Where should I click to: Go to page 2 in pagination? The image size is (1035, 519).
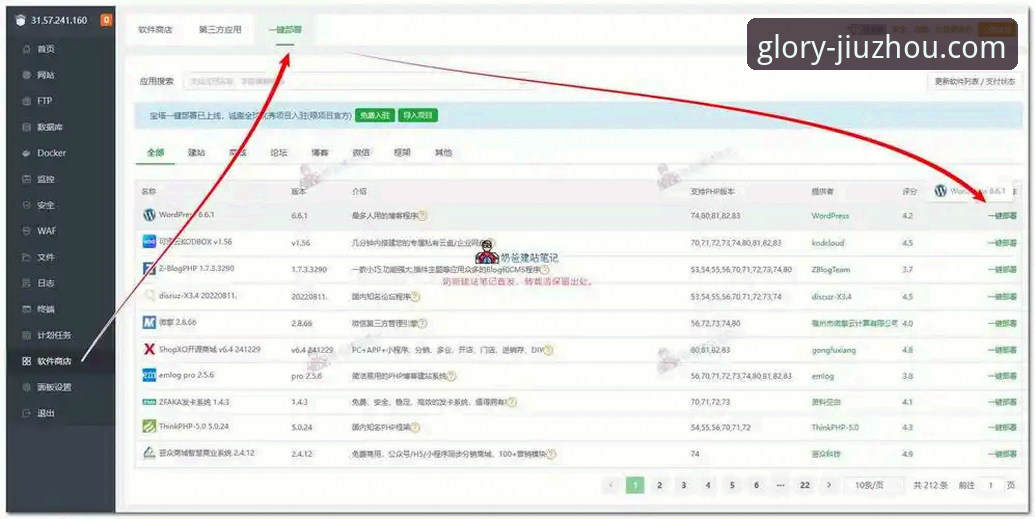click(x=659, y=485)
